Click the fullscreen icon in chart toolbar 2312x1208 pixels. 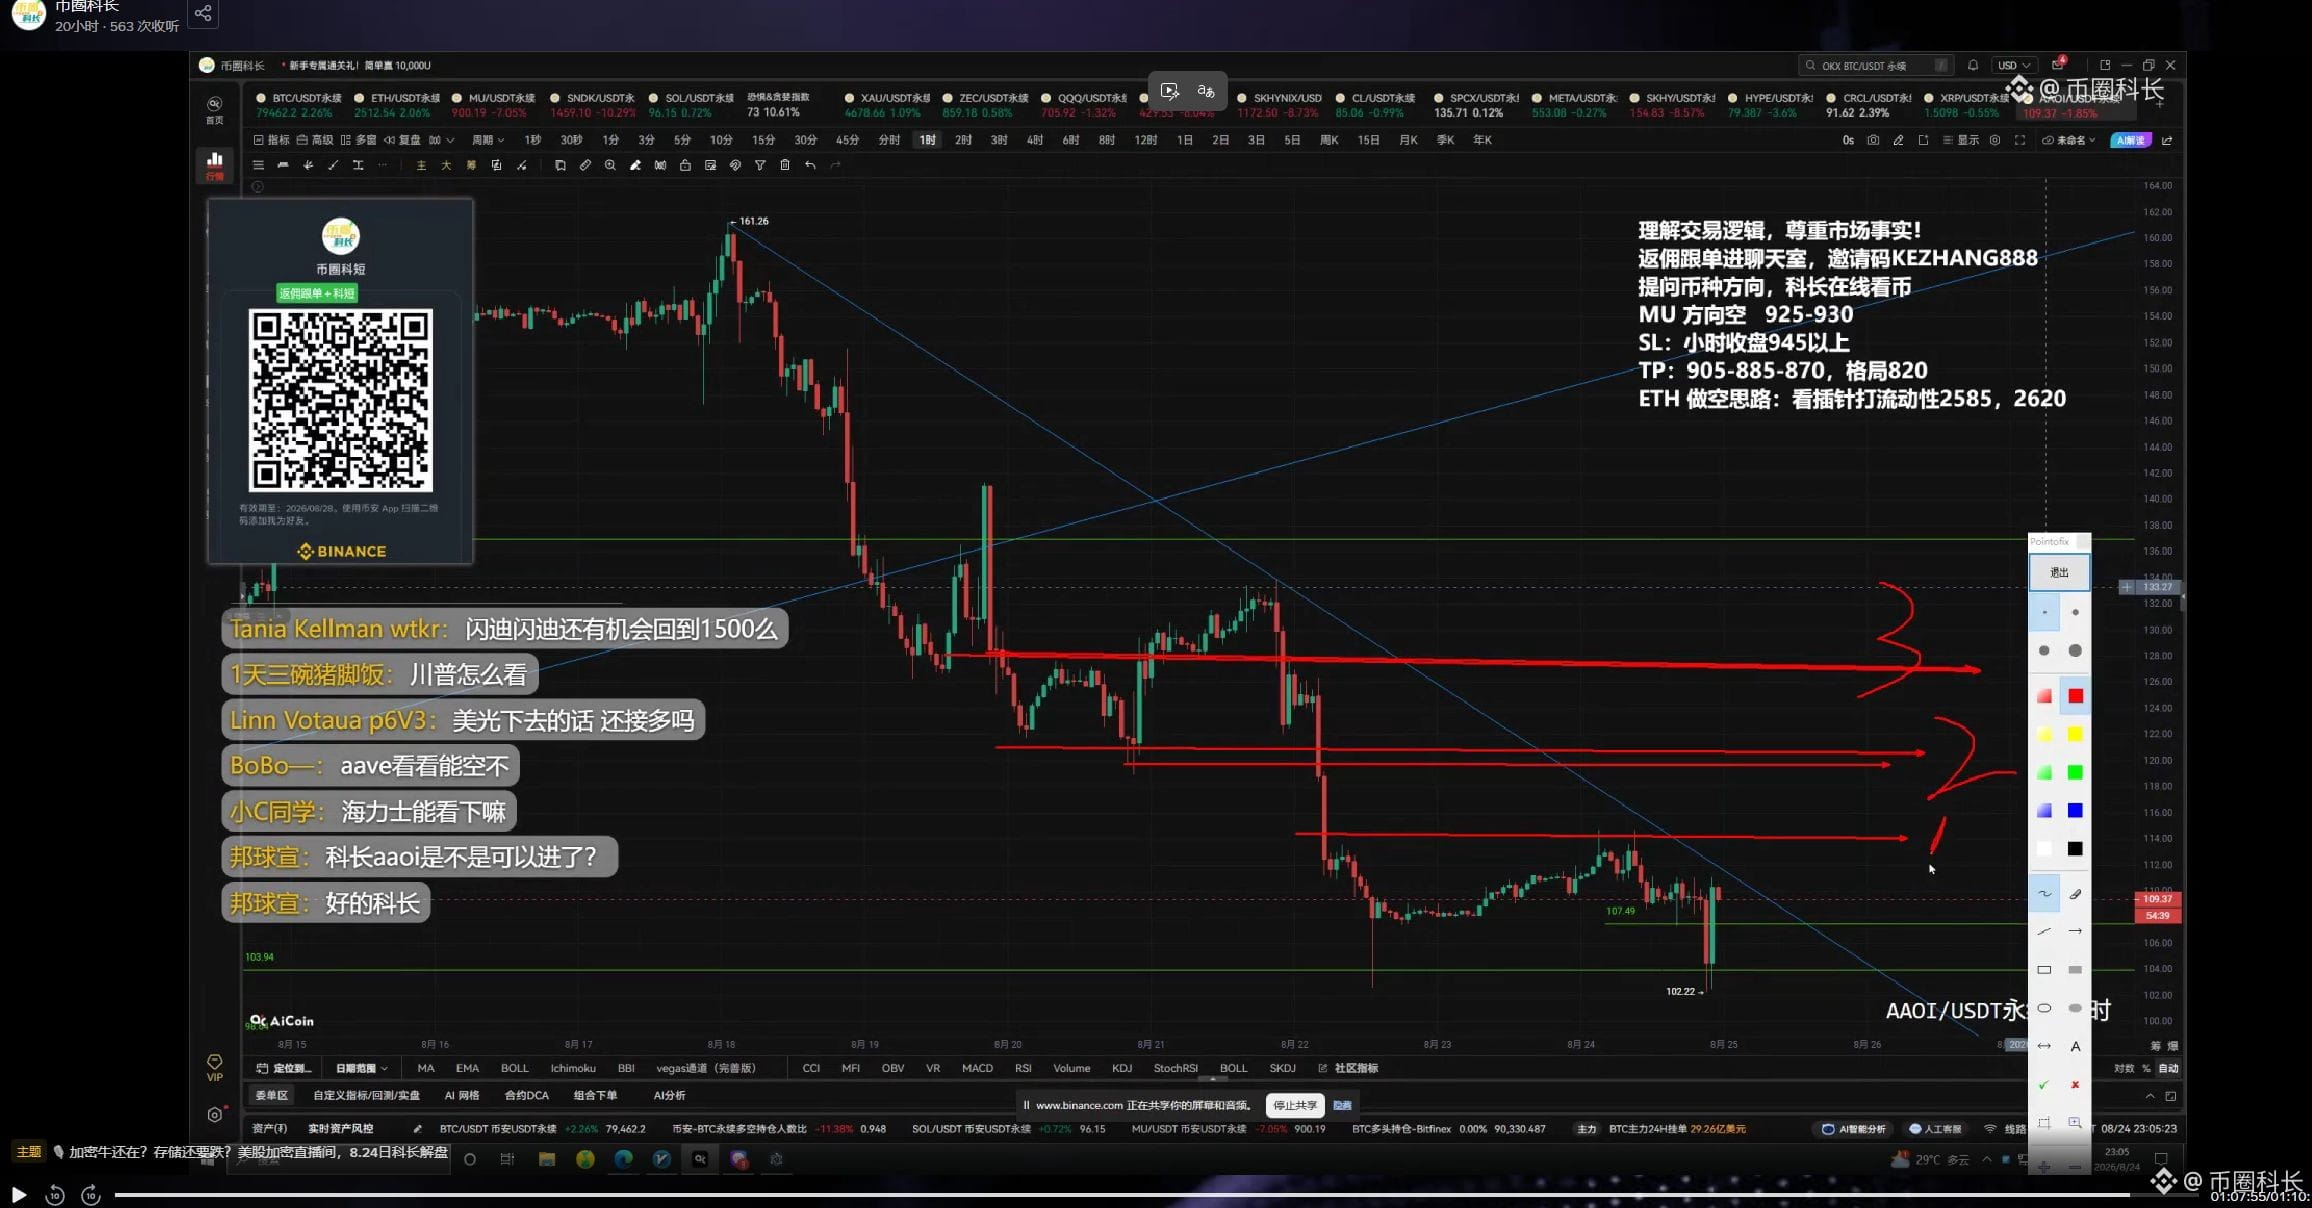pos(2020,140)
